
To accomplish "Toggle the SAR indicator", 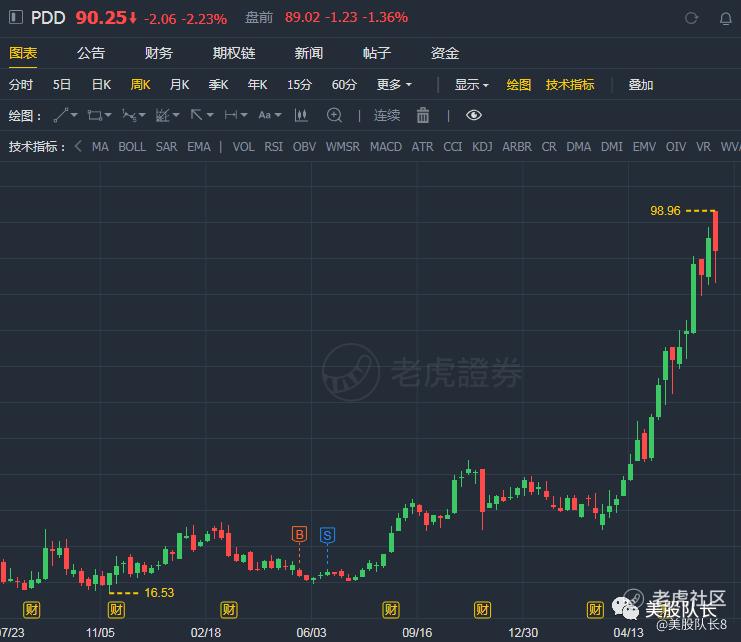I will [166, 147].
